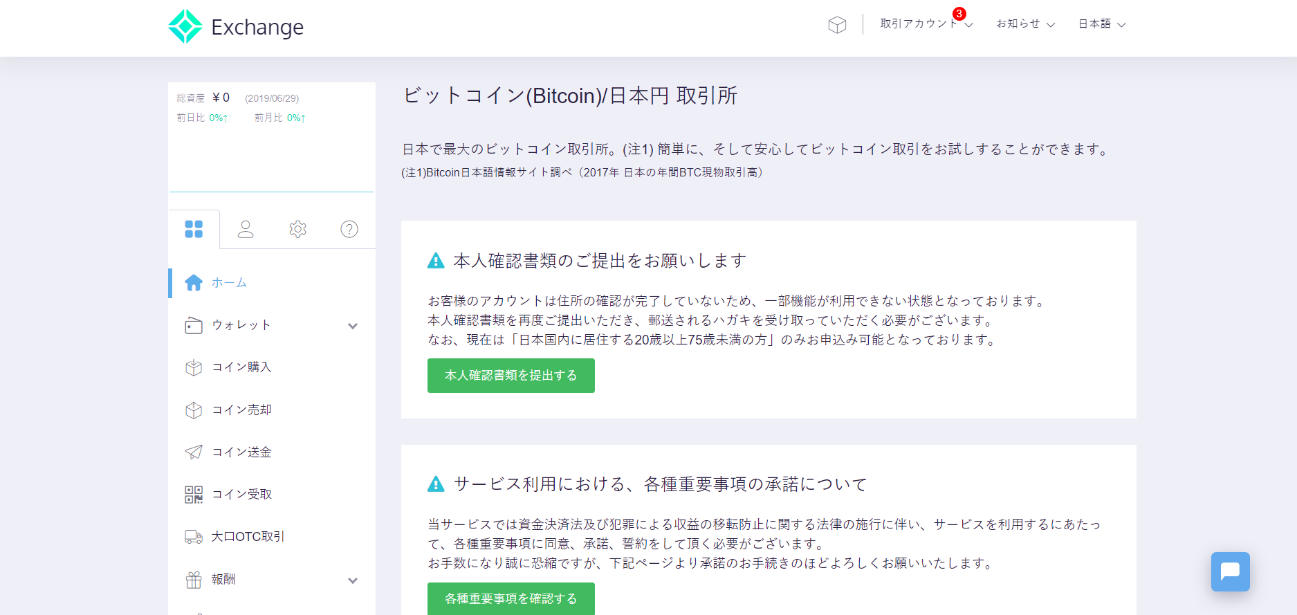
Task: Open the お知らせ dropdown
Action: tap(1025, 24)
